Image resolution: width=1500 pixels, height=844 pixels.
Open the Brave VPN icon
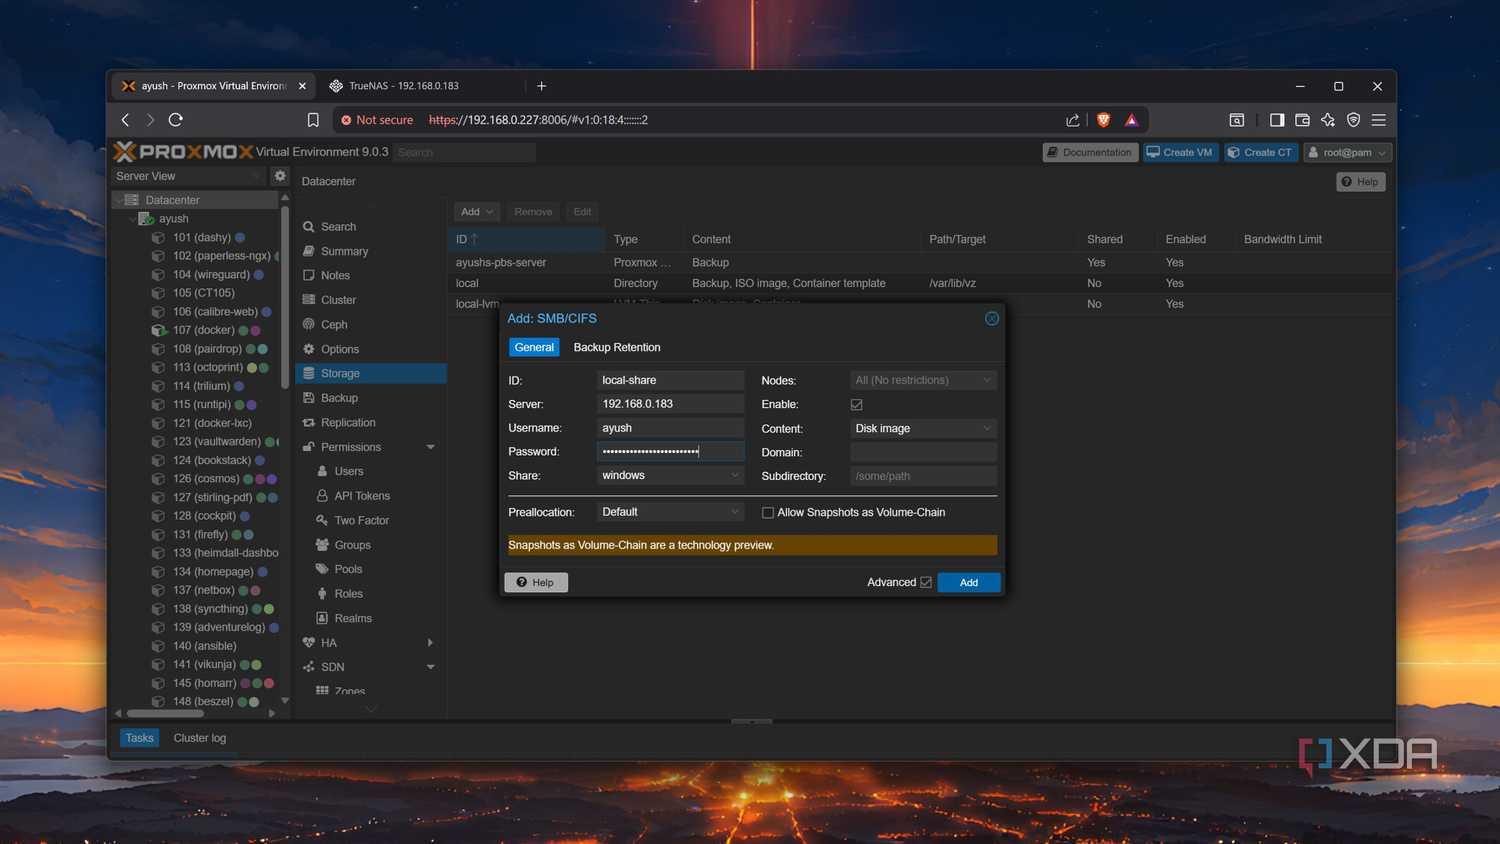[1353, 120]
